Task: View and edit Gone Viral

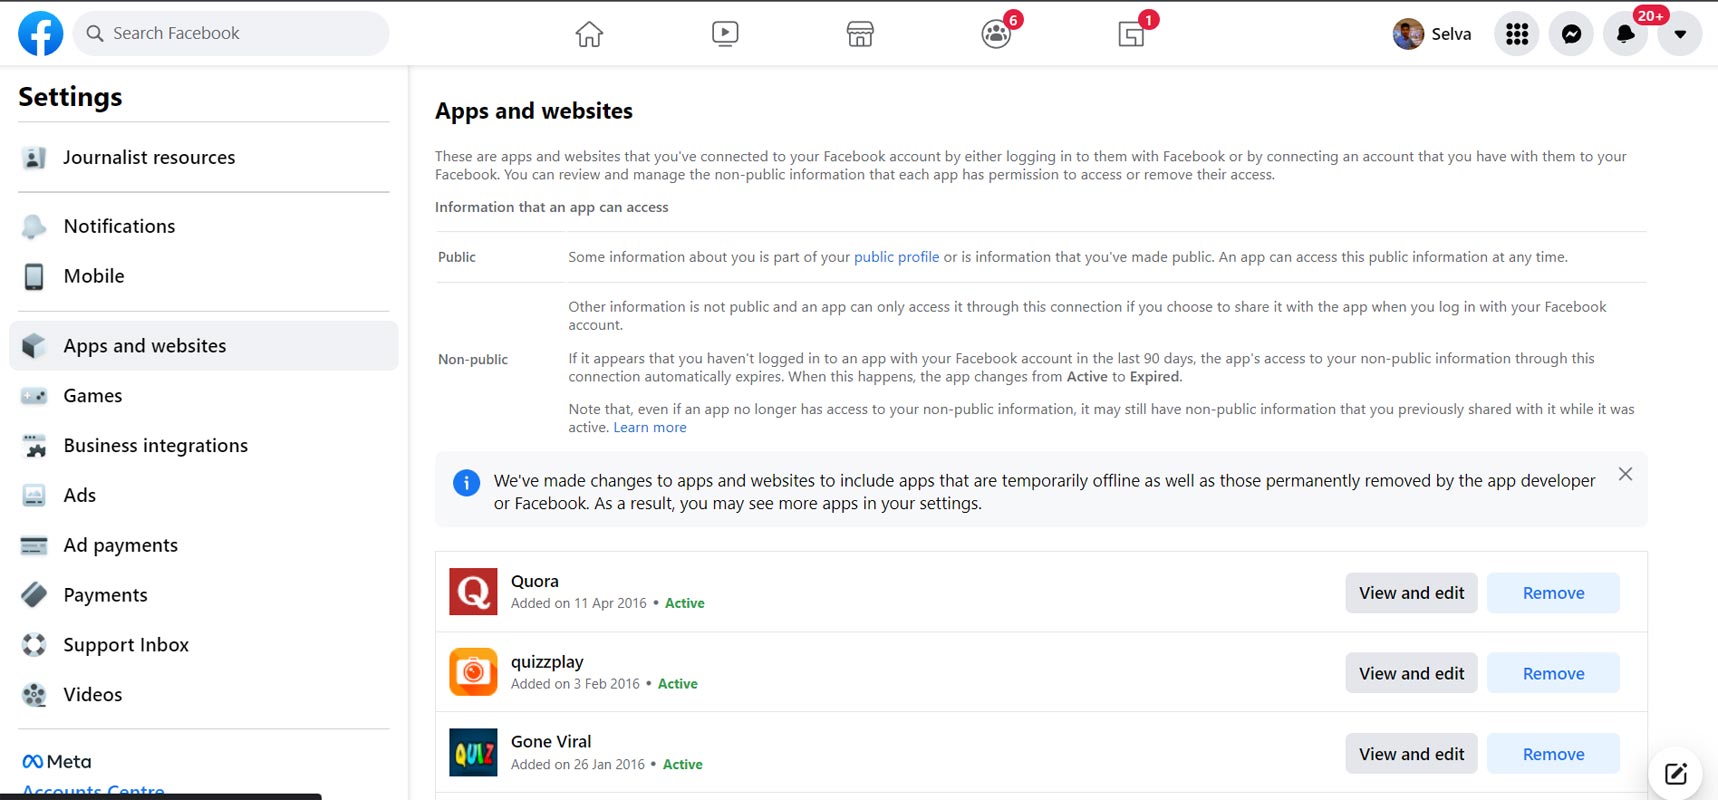Action: pyautogui.click(x=1411, y=754)
